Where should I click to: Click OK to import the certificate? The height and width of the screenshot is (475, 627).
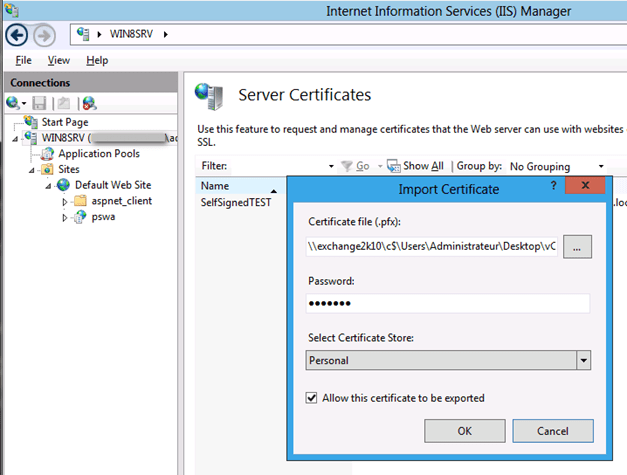464,431
